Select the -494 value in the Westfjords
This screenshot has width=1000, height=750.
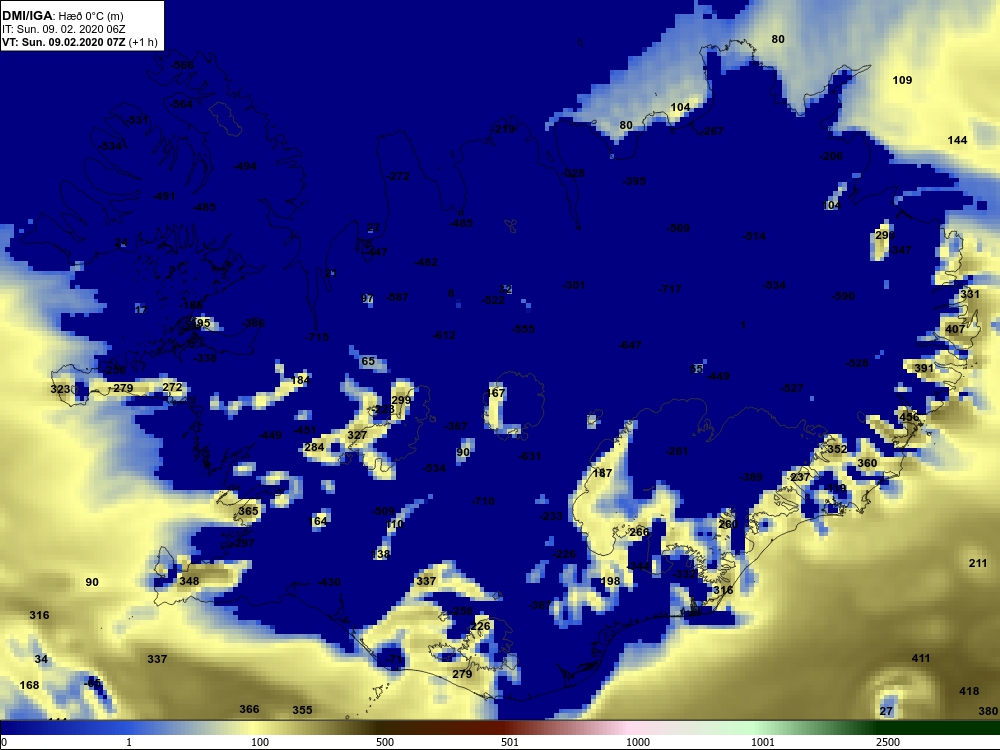244,166
